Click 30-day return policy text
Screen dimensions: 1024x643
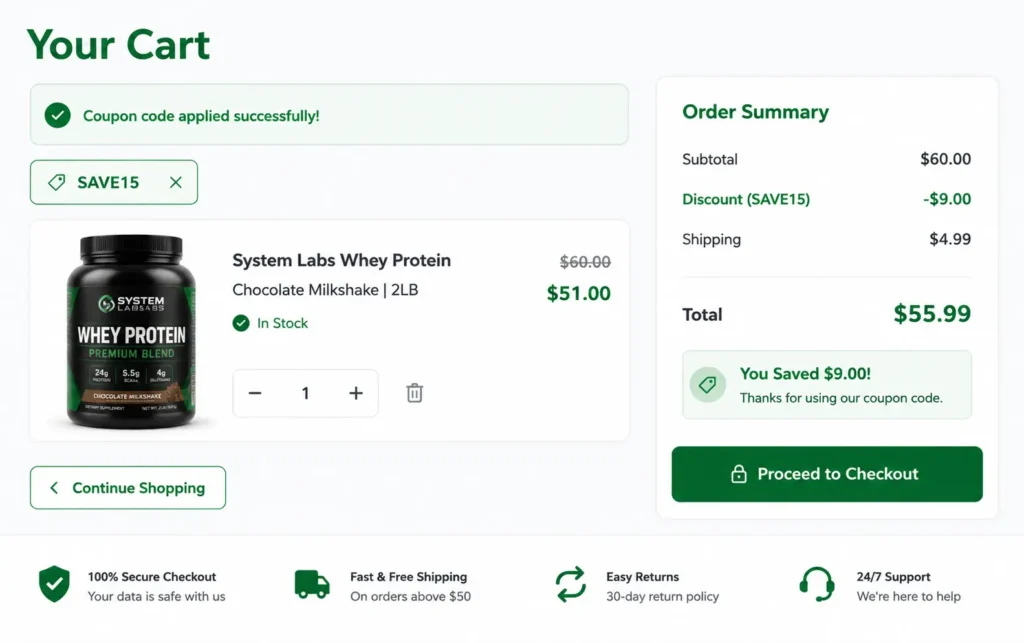coord(662,596)
